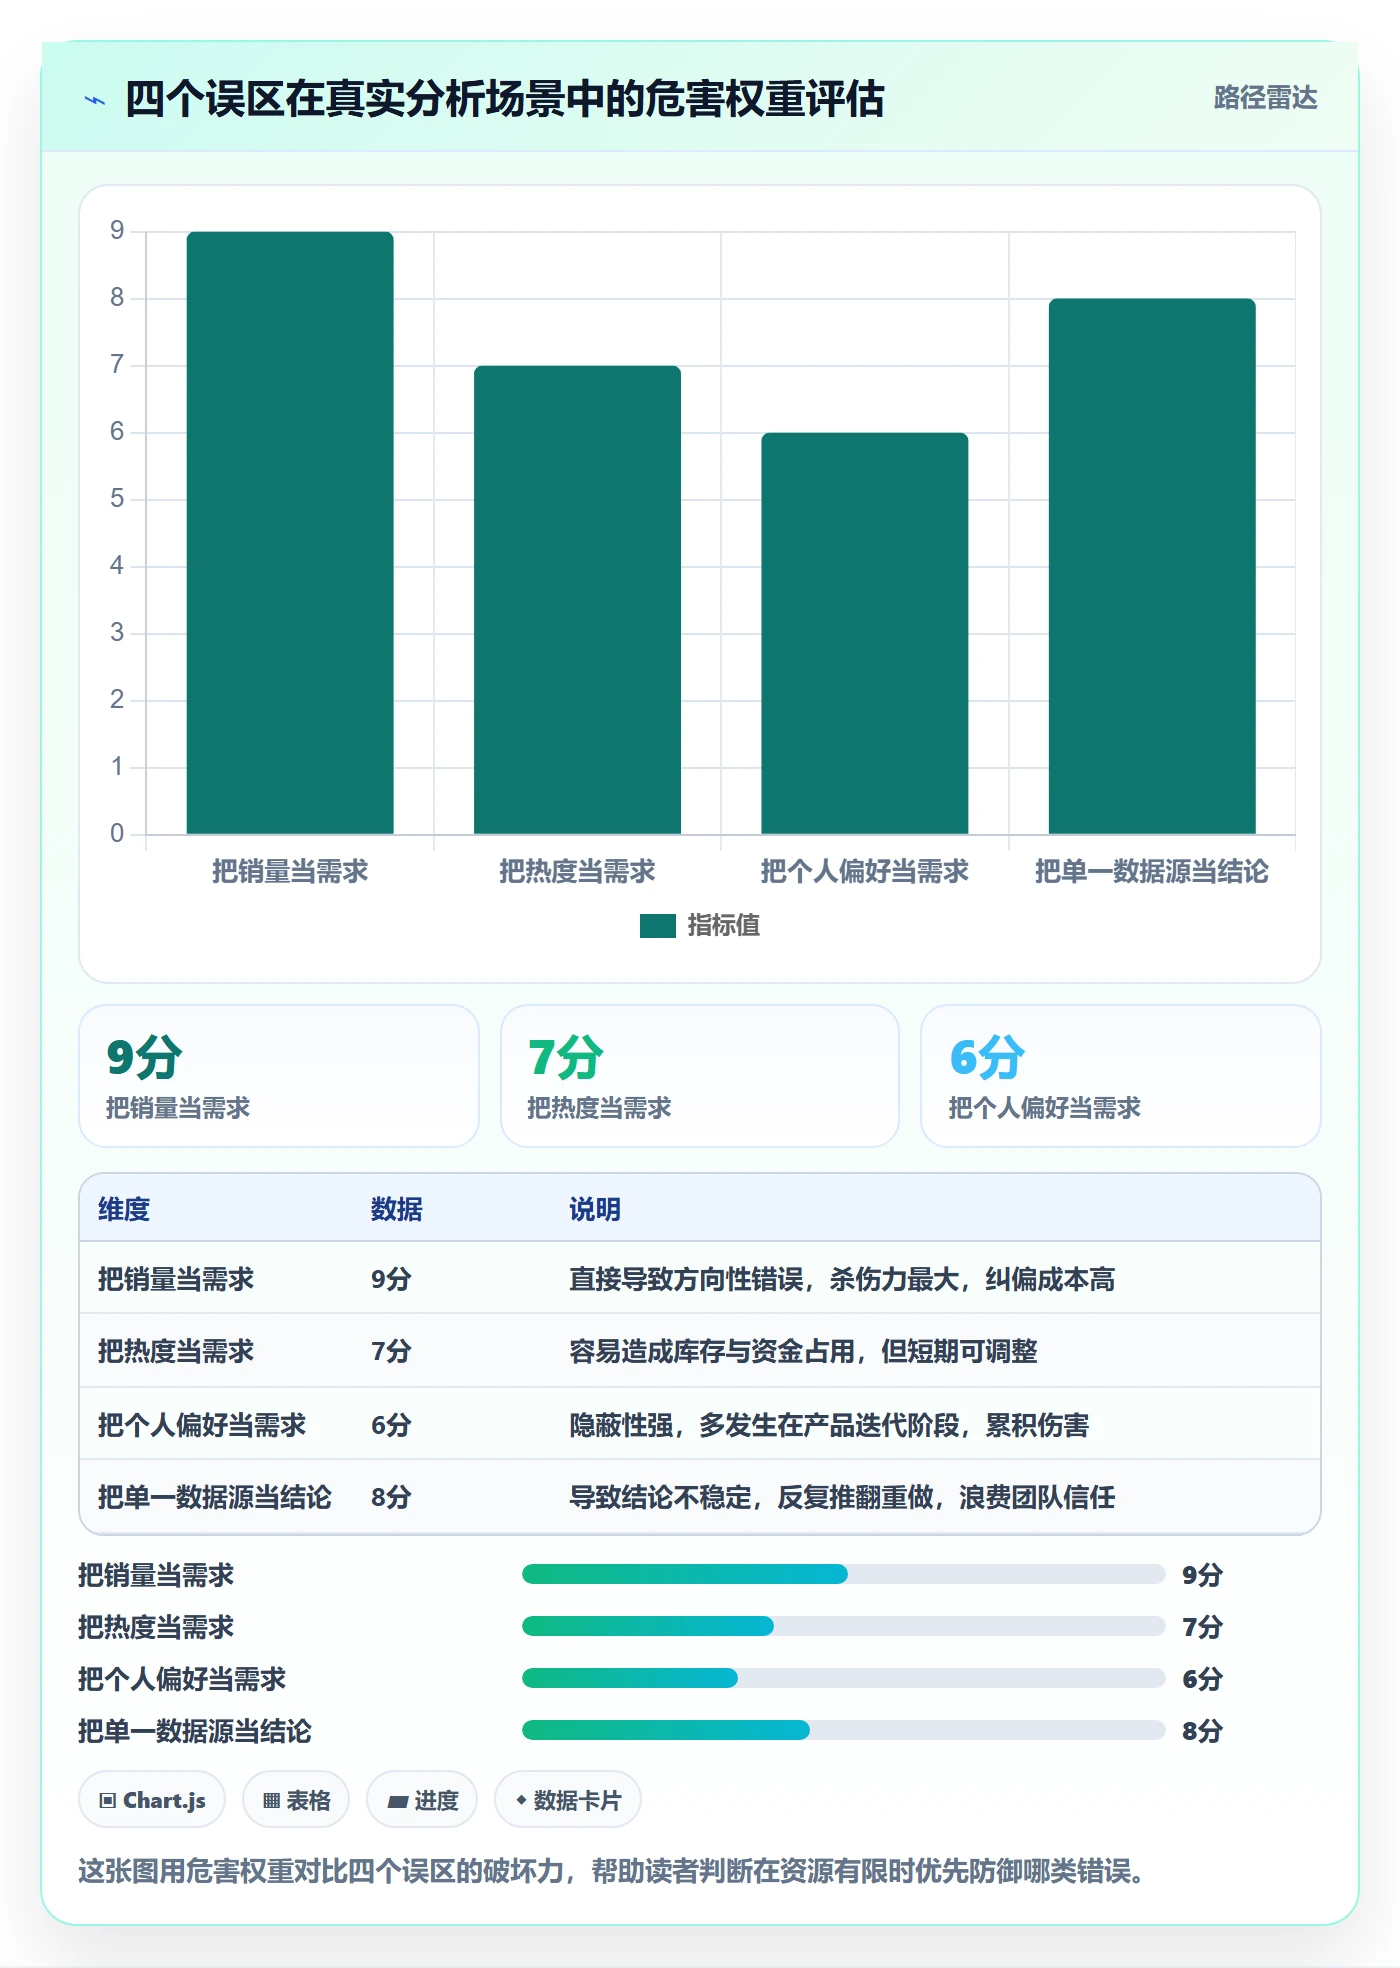The width and height of the screenshot is (1400, 1968).
Task: Click the lightning icon beside the title
Action: coord(95,100)
